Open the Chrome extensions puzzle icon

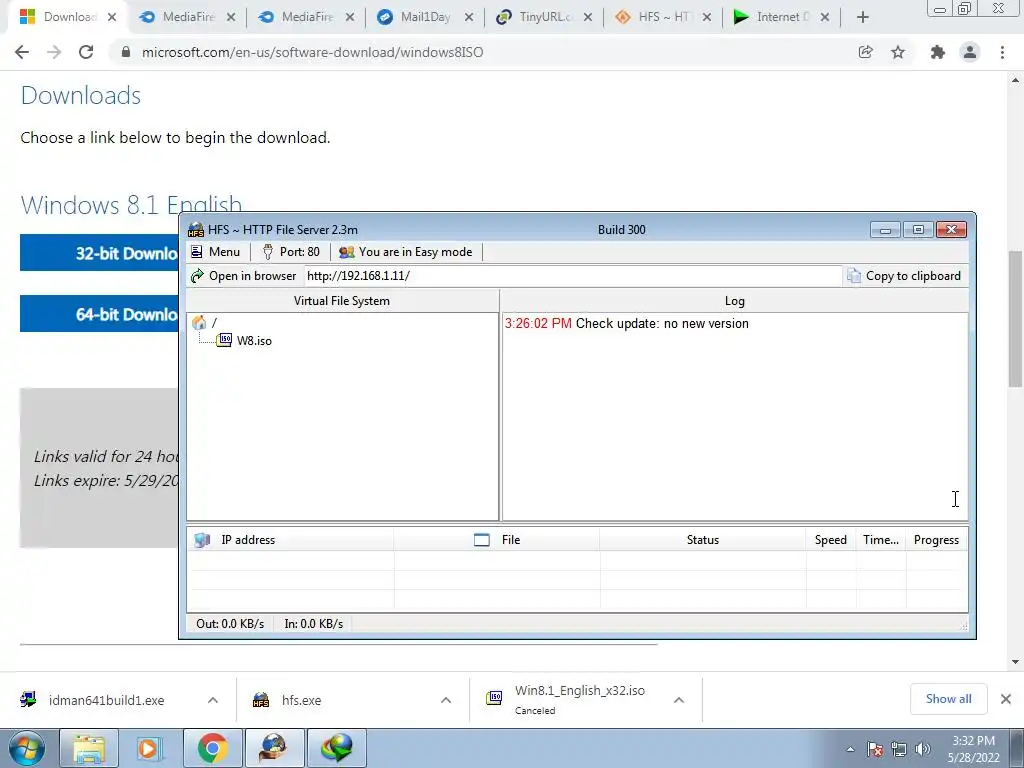point(938,52)
